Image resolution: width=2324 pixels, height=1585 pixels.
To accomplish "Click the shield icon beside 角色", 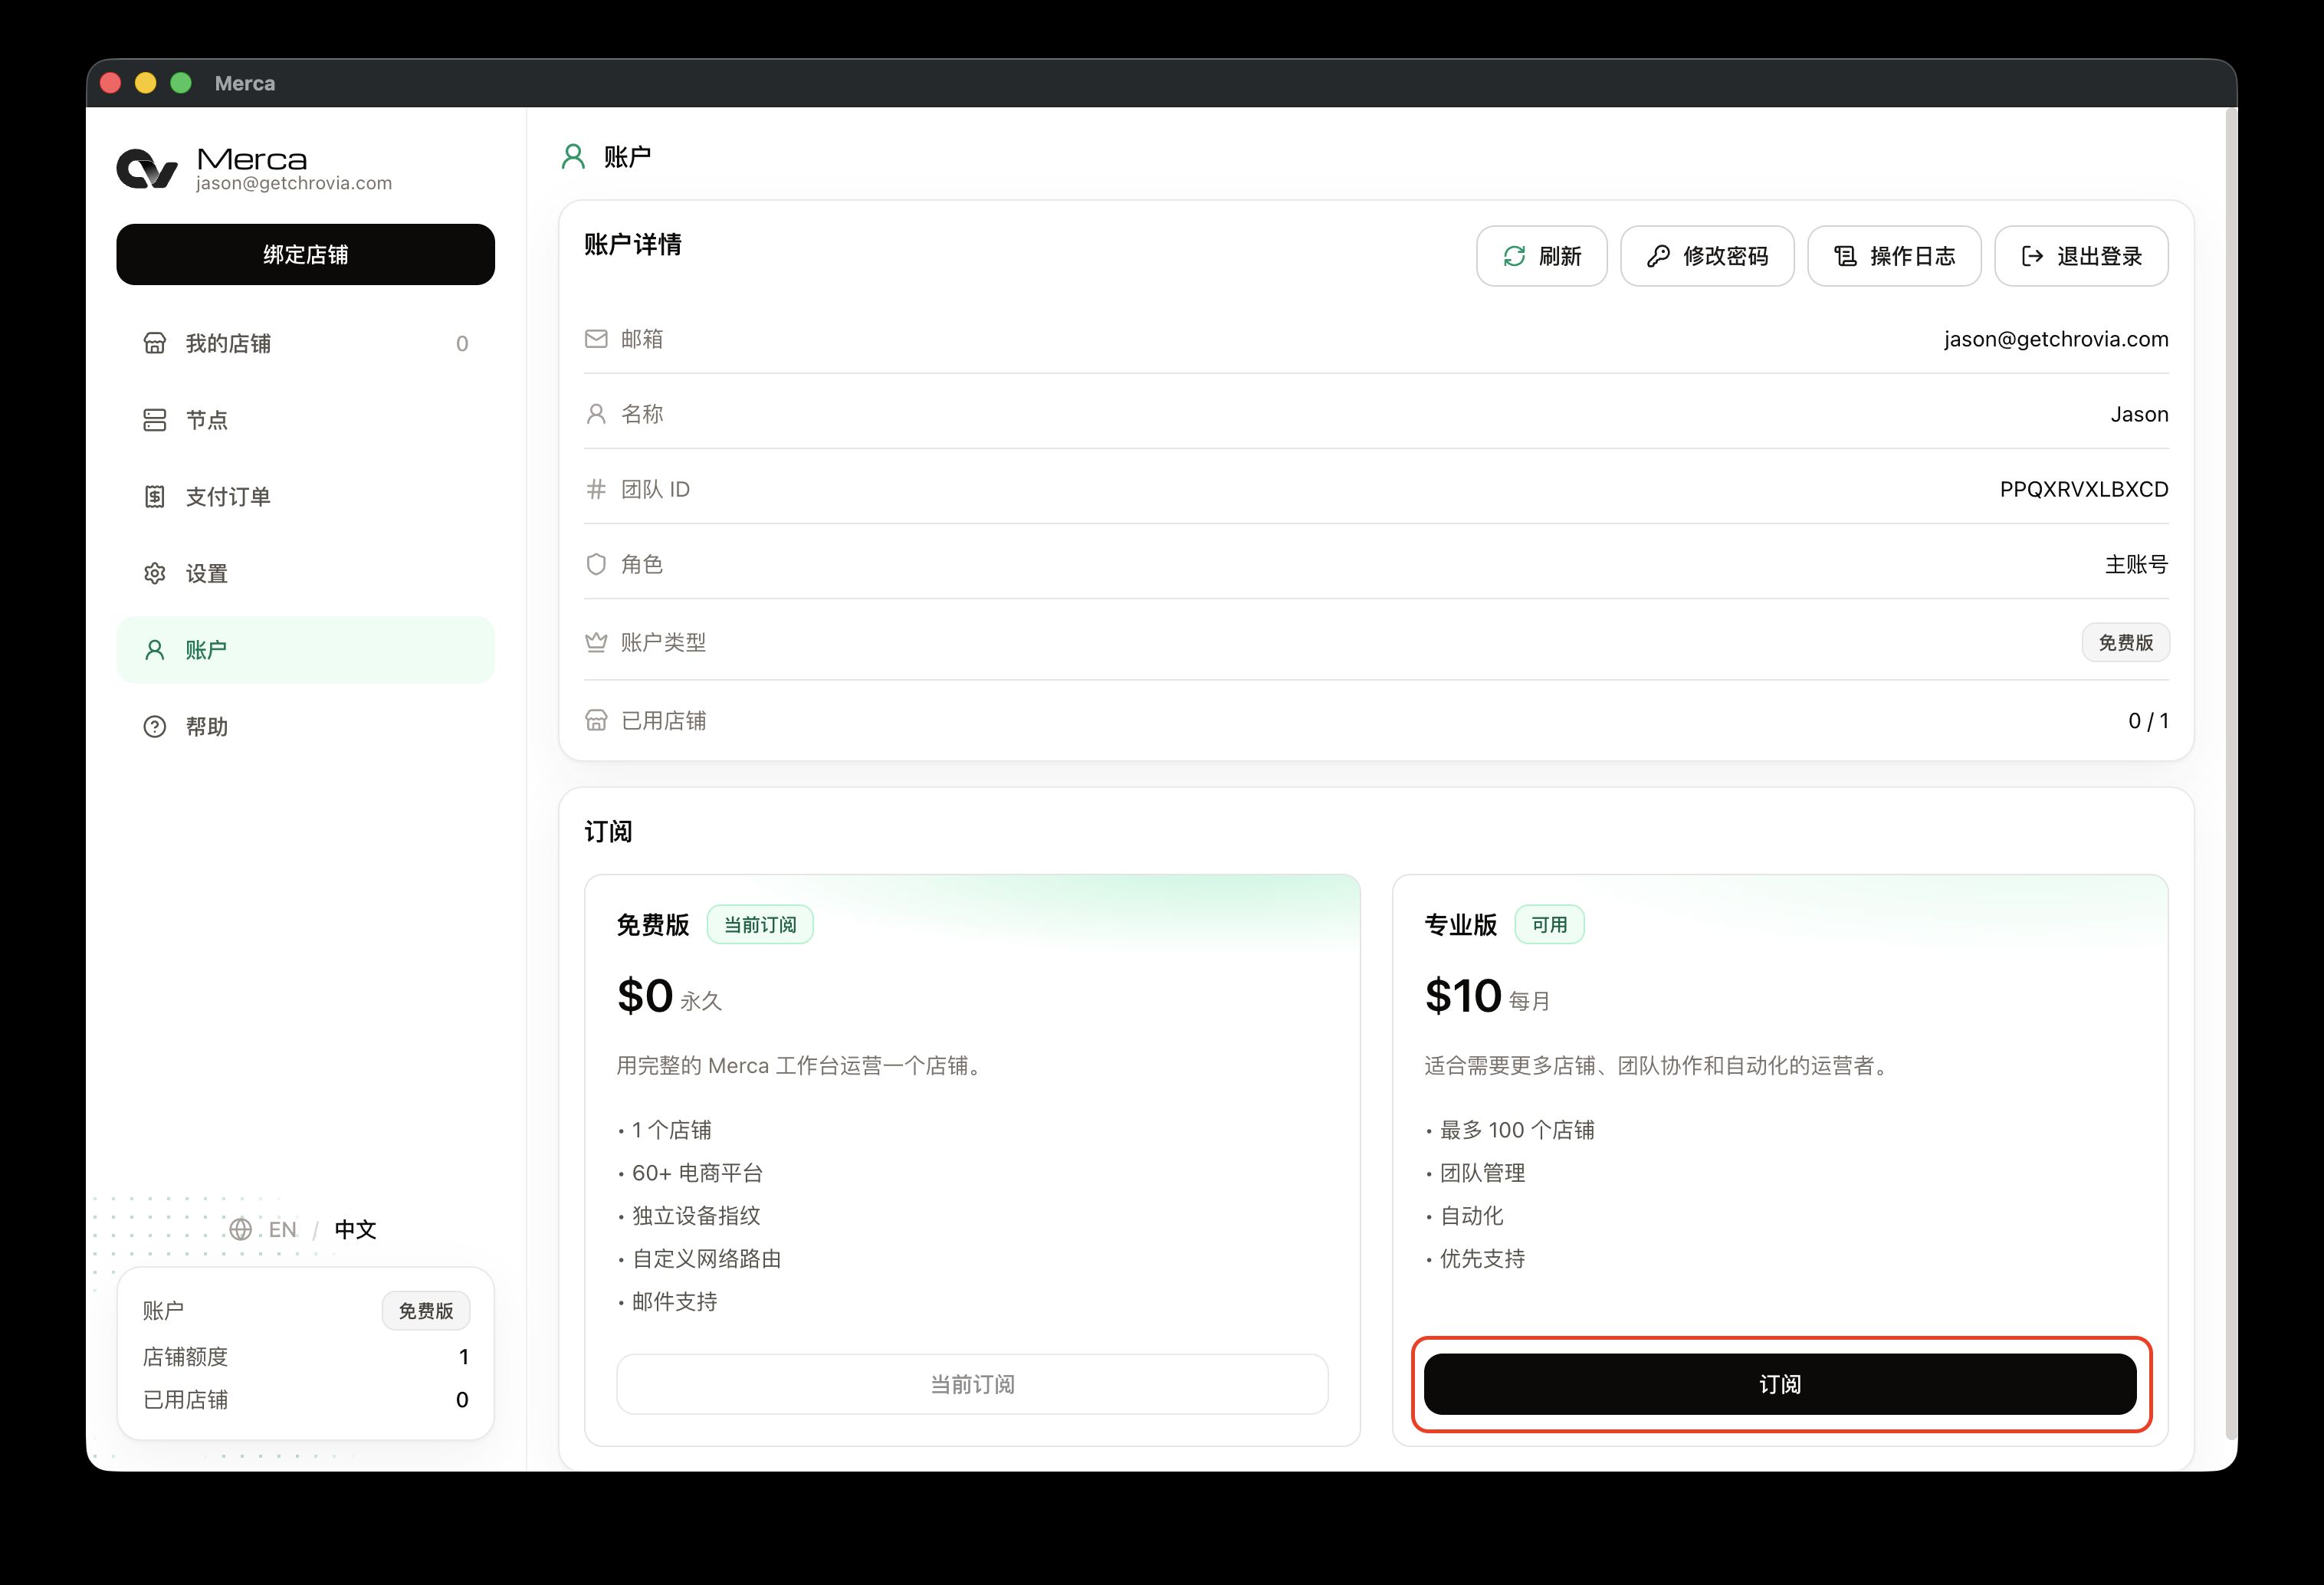I will 596,564.
